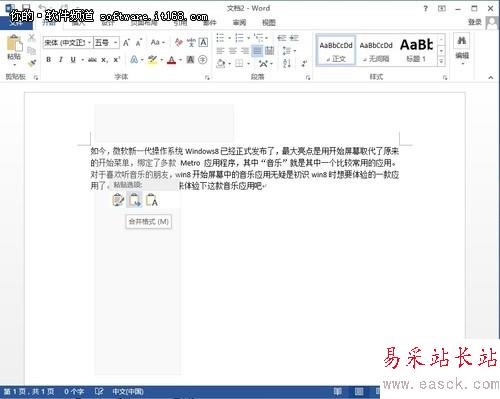500x399 pixels.
Task: Select the Format Painter brush
Action: (32, 63)
